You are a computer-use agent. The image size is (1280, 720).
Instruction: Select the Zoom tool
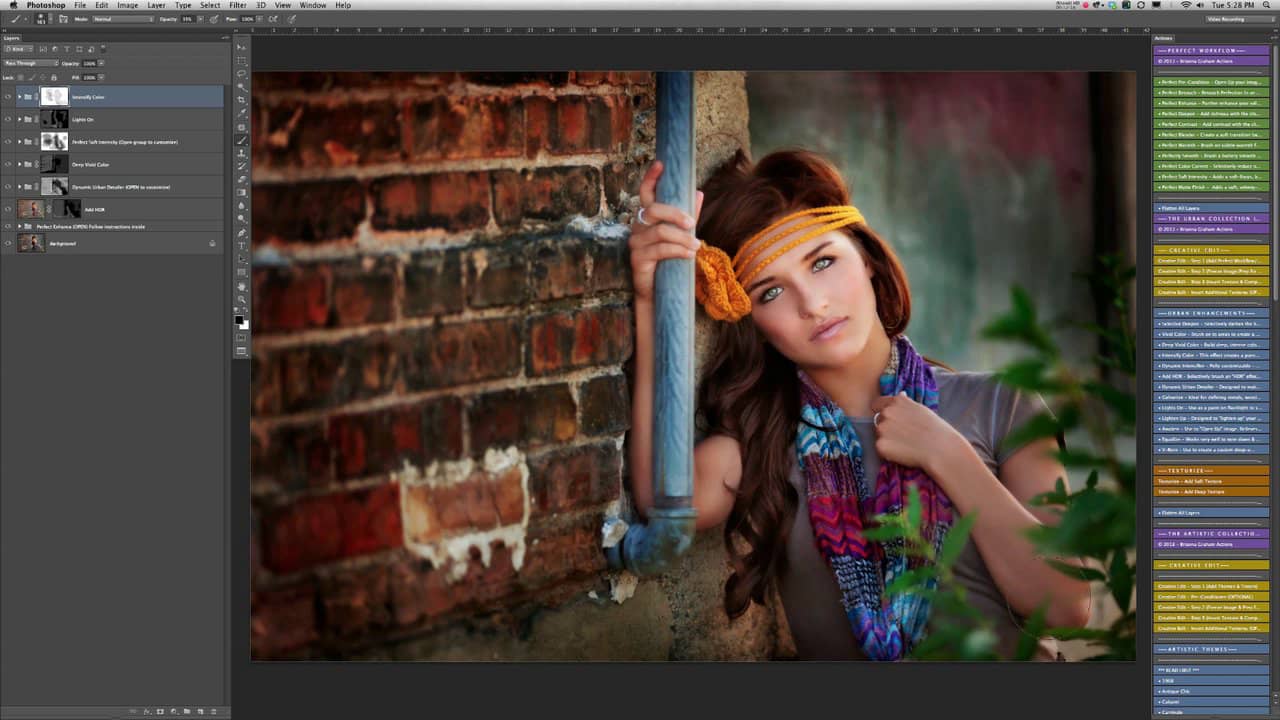241,298
